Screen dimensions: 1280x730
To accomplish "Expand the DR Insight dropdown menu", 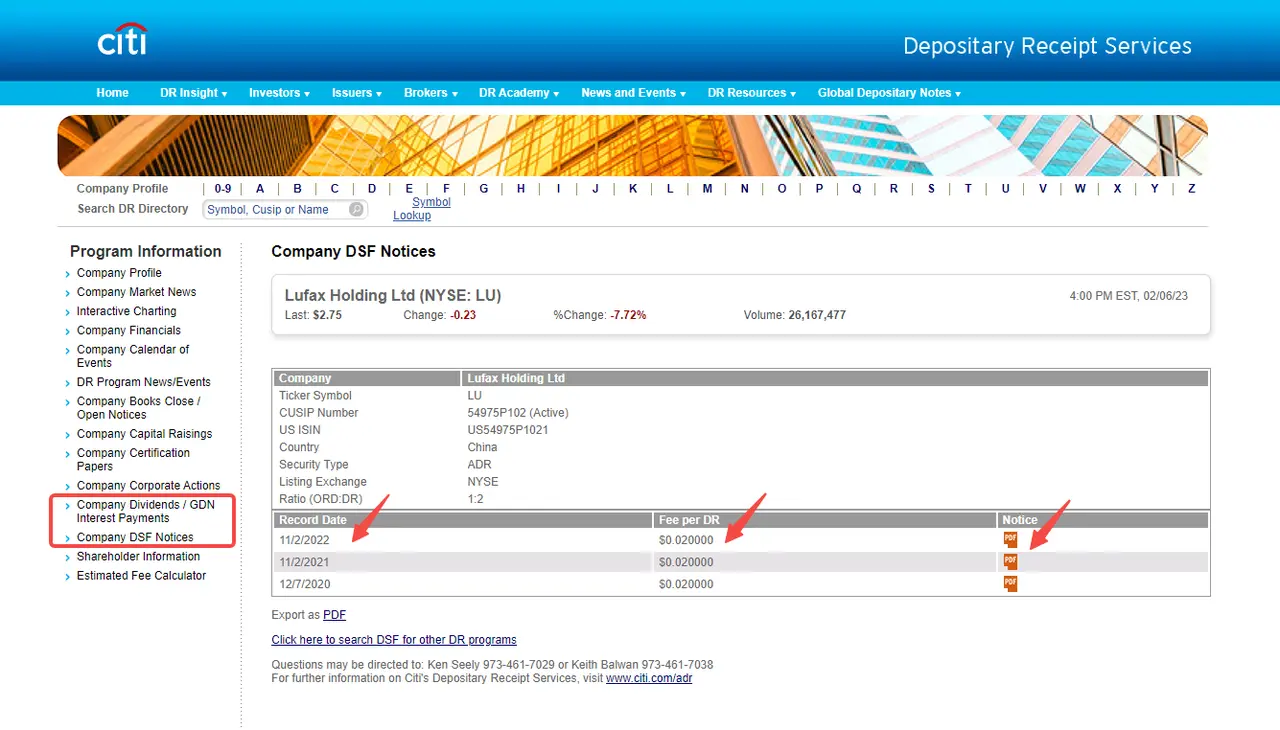I will click(x=193, y=93).
